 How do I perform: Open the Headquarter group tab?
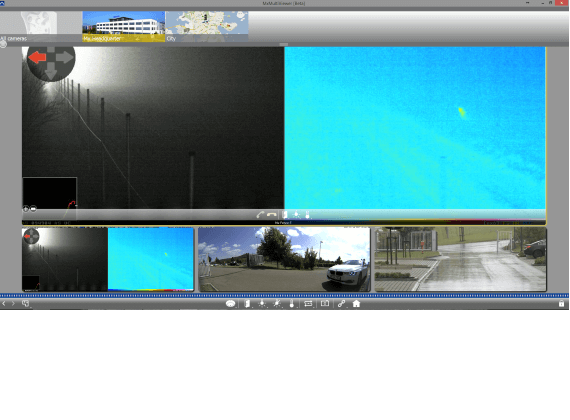click(124, 27)
